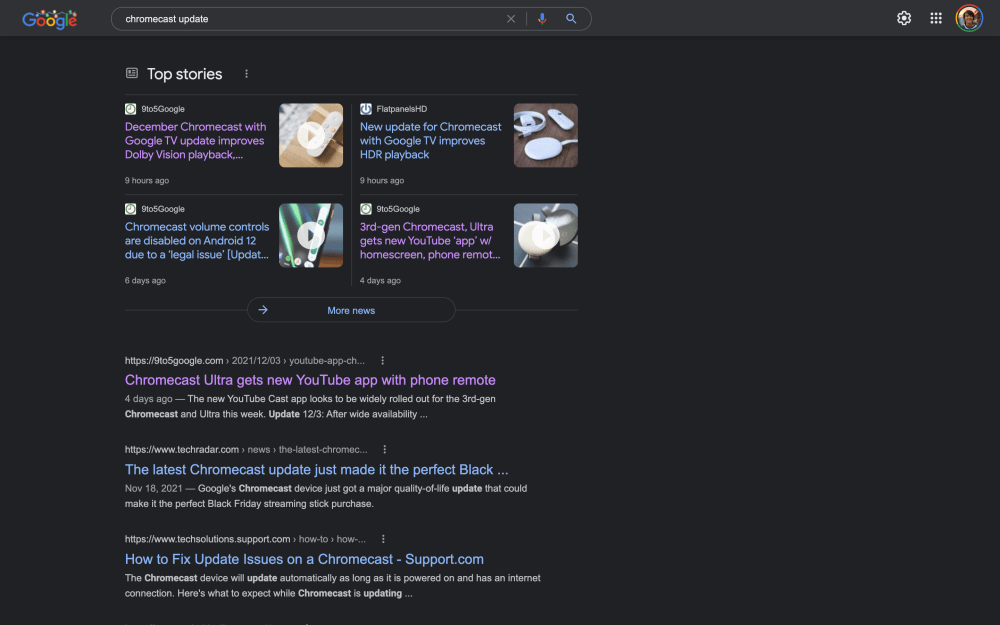Click the magnifying glass search button

[x=571, y=19]
